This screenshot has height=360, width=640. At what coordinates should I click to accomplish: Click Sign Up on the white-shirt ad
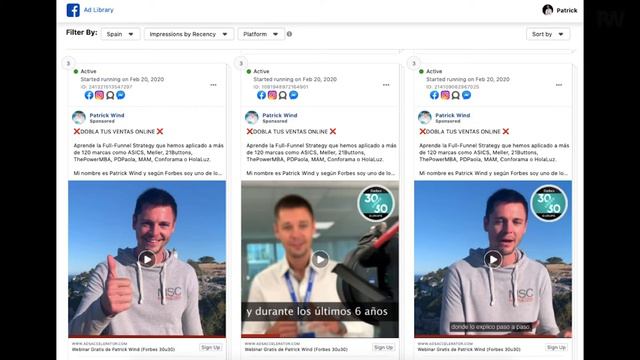[384, 347]
